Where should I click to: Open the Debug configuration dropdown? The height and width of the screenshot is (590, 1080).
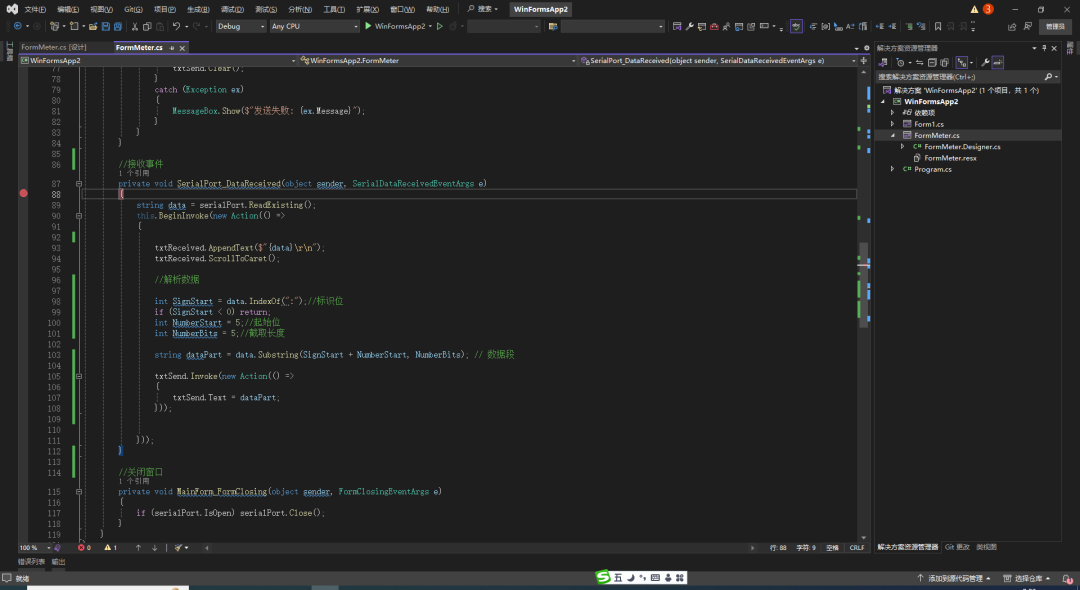(240, 26)
